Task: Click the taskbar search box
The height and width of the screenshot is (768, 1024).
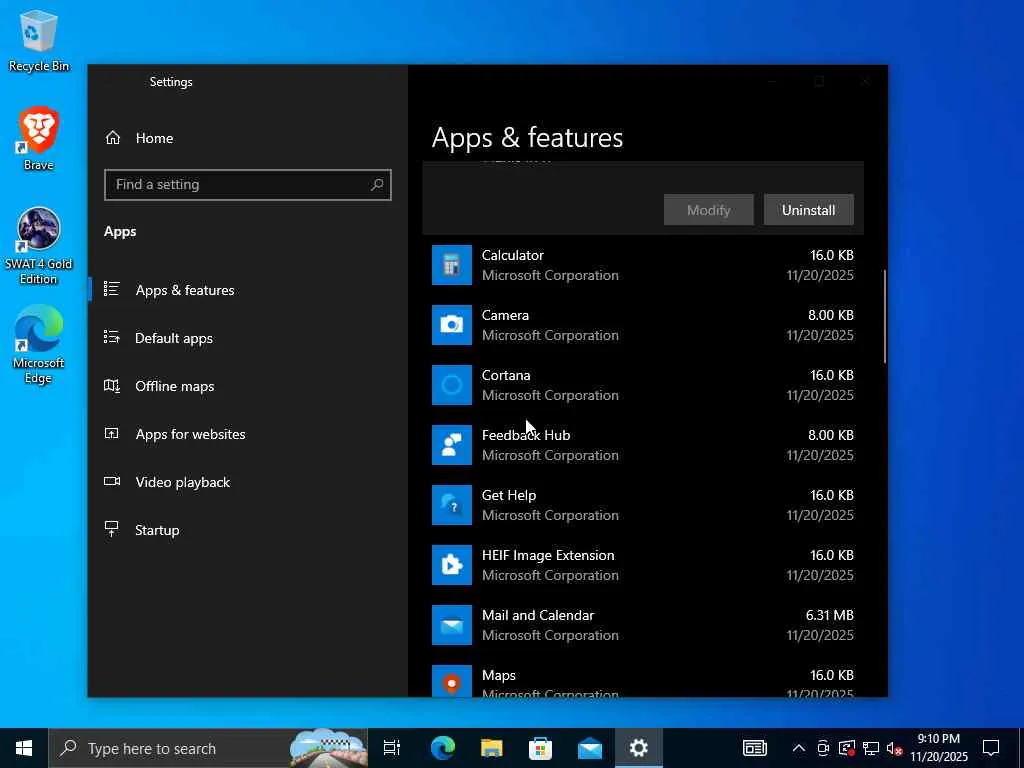Action: (x=208, y=748)
